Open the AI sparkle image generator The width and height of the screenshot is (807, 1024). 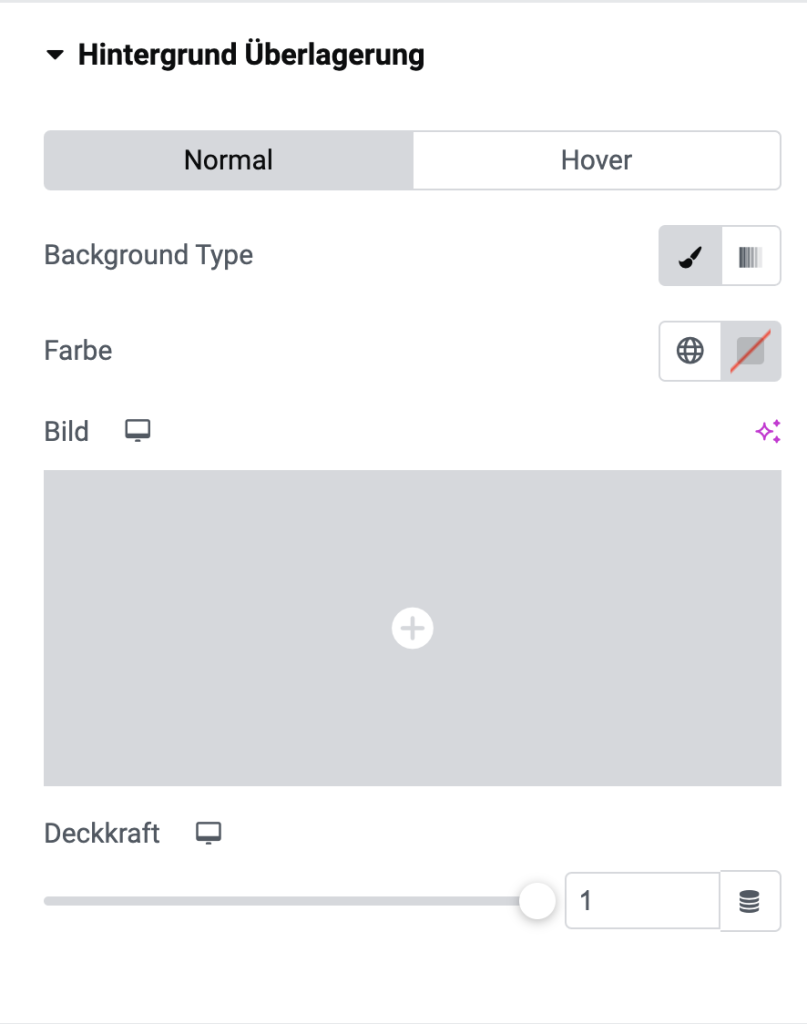(x=768, y=432)
